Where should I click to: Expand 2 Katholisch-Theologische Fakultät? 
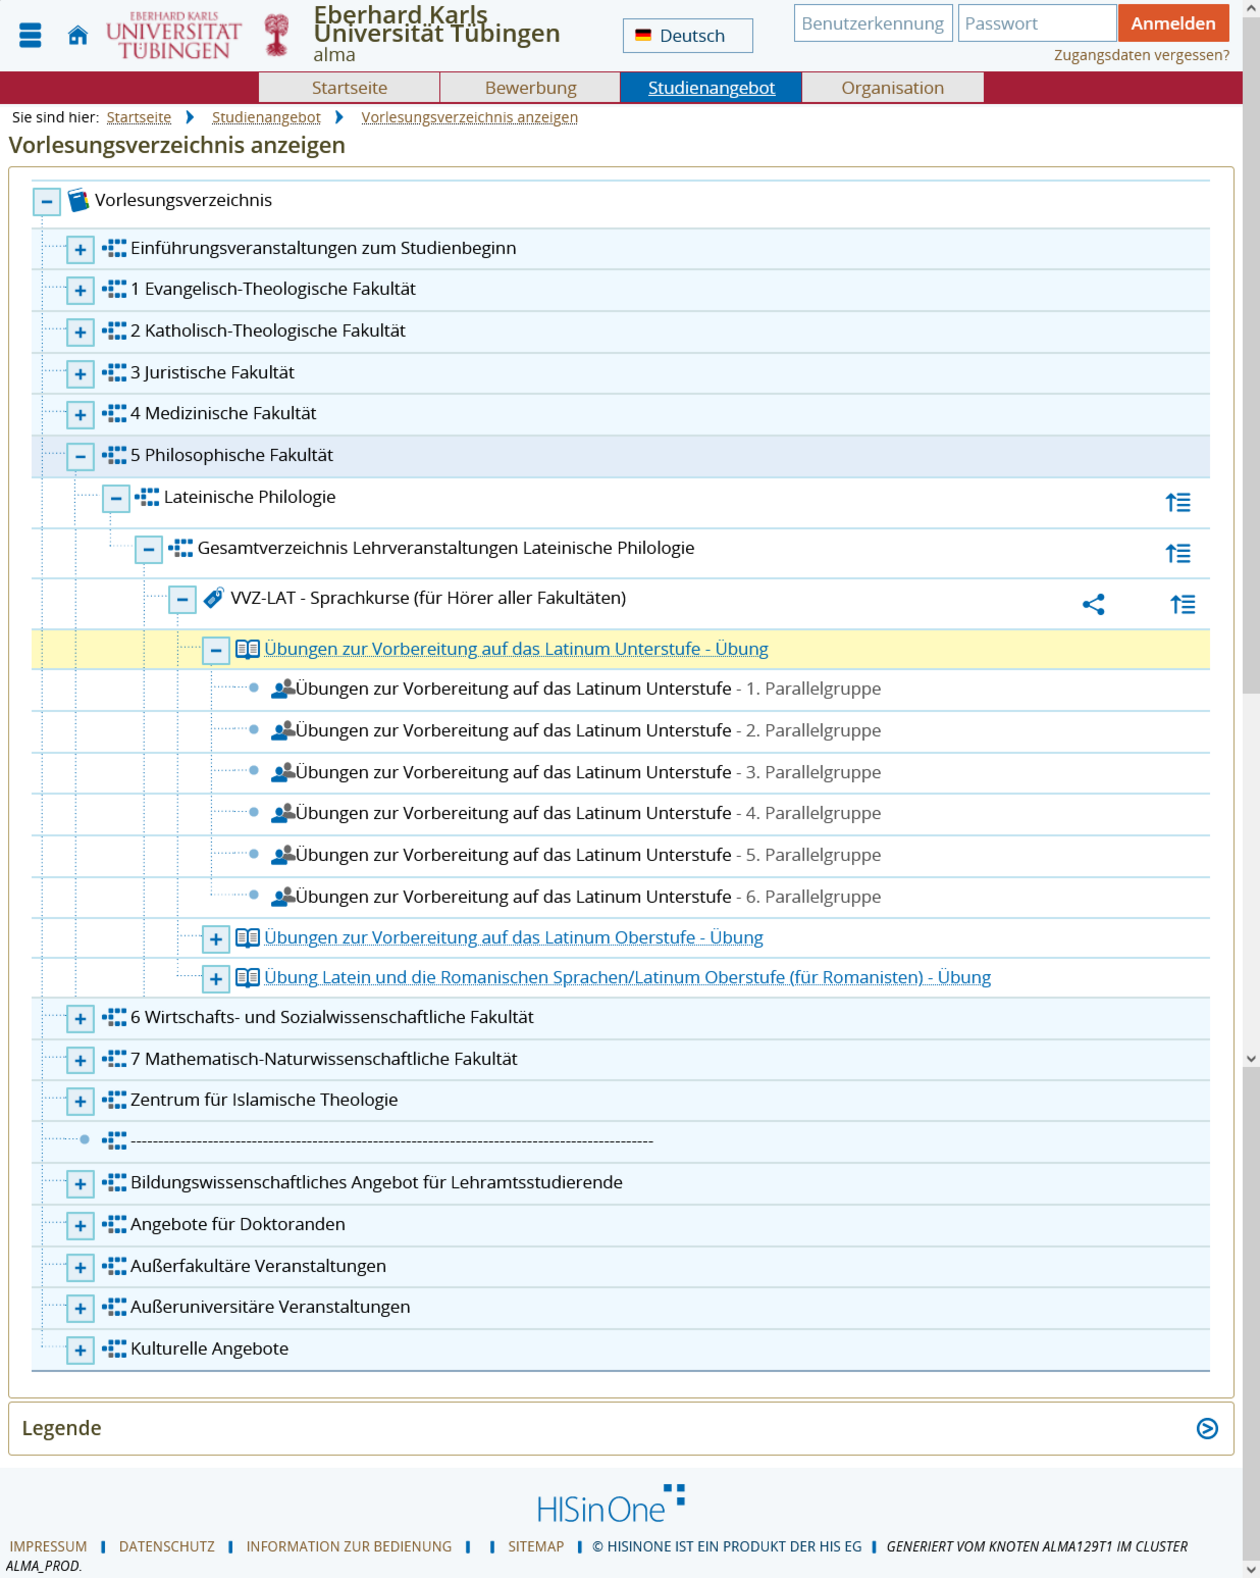click(80, 332)
